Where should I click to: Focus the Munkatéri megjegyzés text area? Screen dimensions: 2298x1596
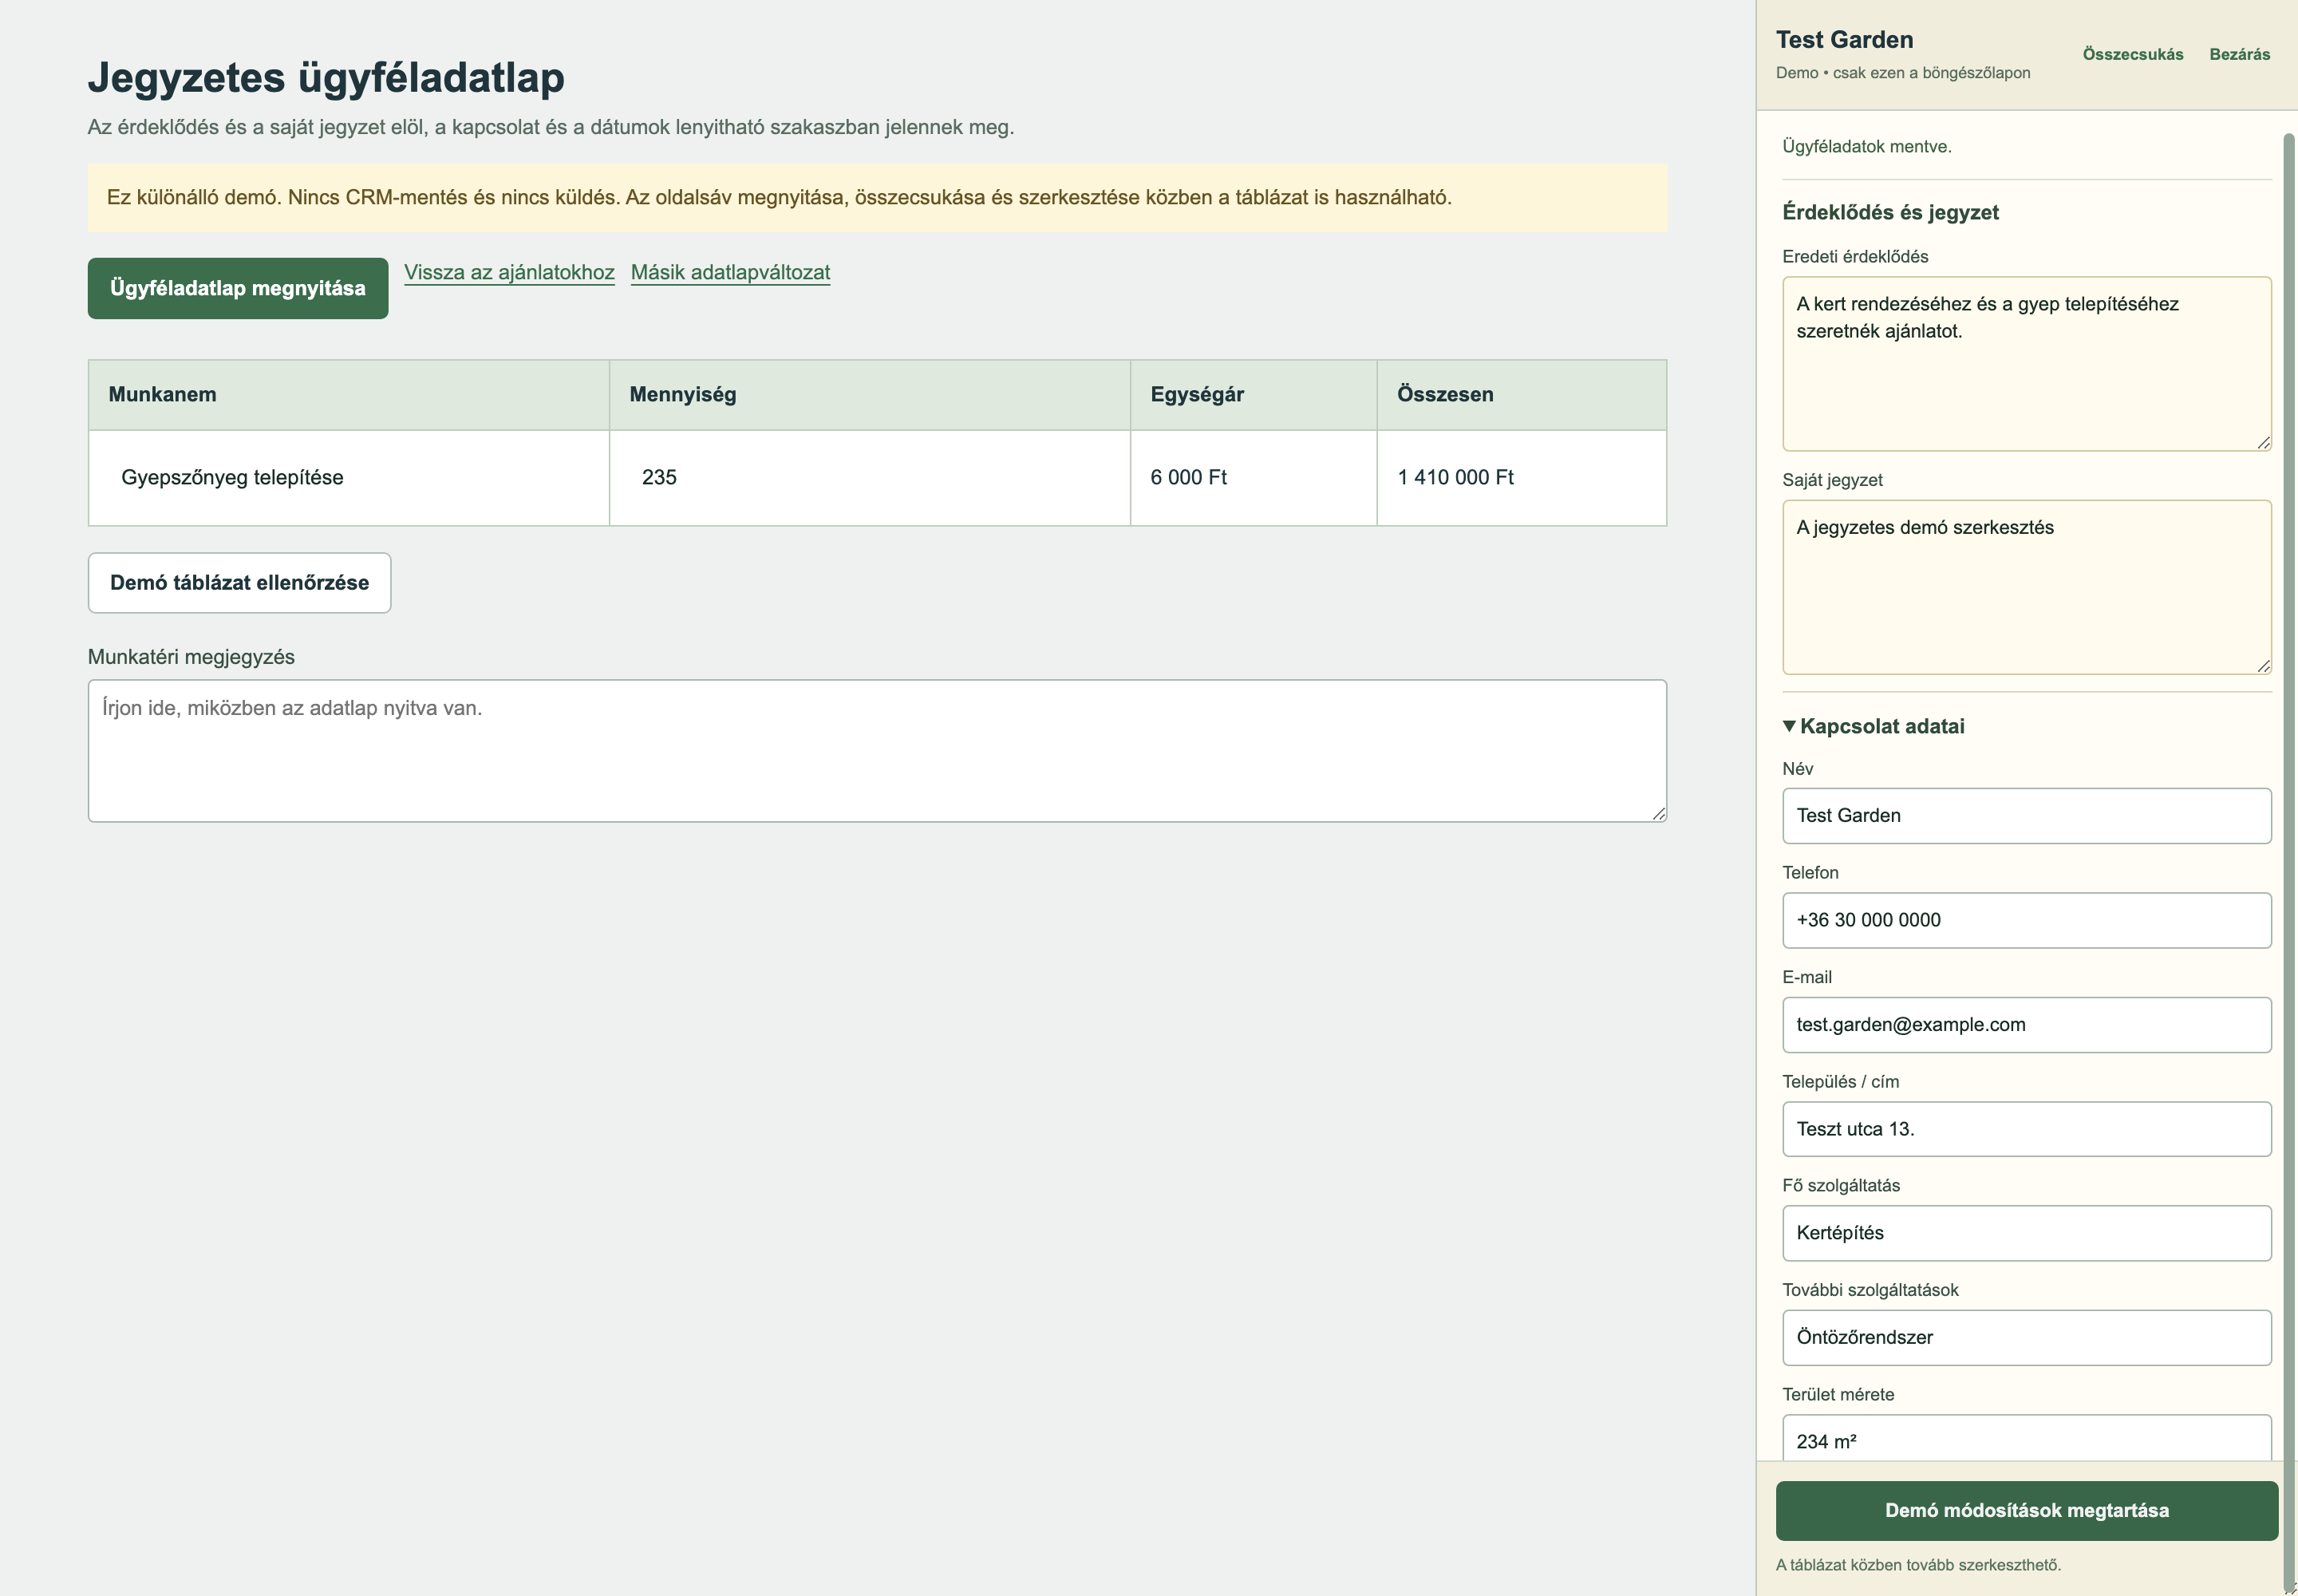tap(877, 751)
